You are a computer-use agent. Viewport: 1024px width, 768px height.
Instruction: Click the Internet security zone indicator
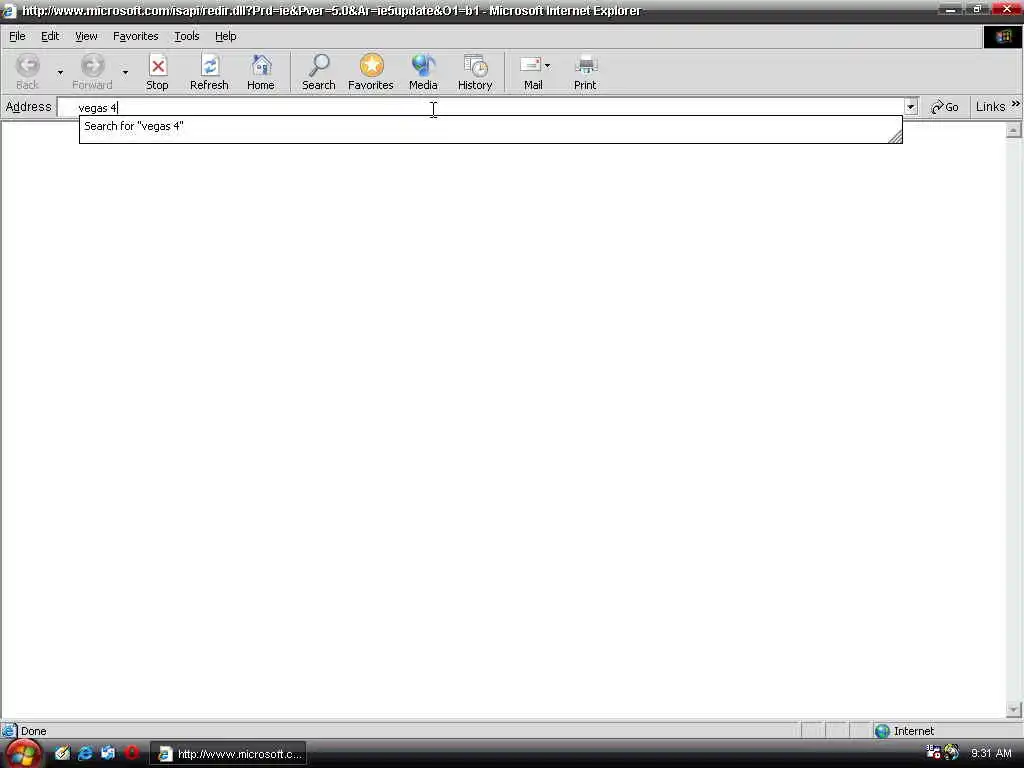(904, 731)
